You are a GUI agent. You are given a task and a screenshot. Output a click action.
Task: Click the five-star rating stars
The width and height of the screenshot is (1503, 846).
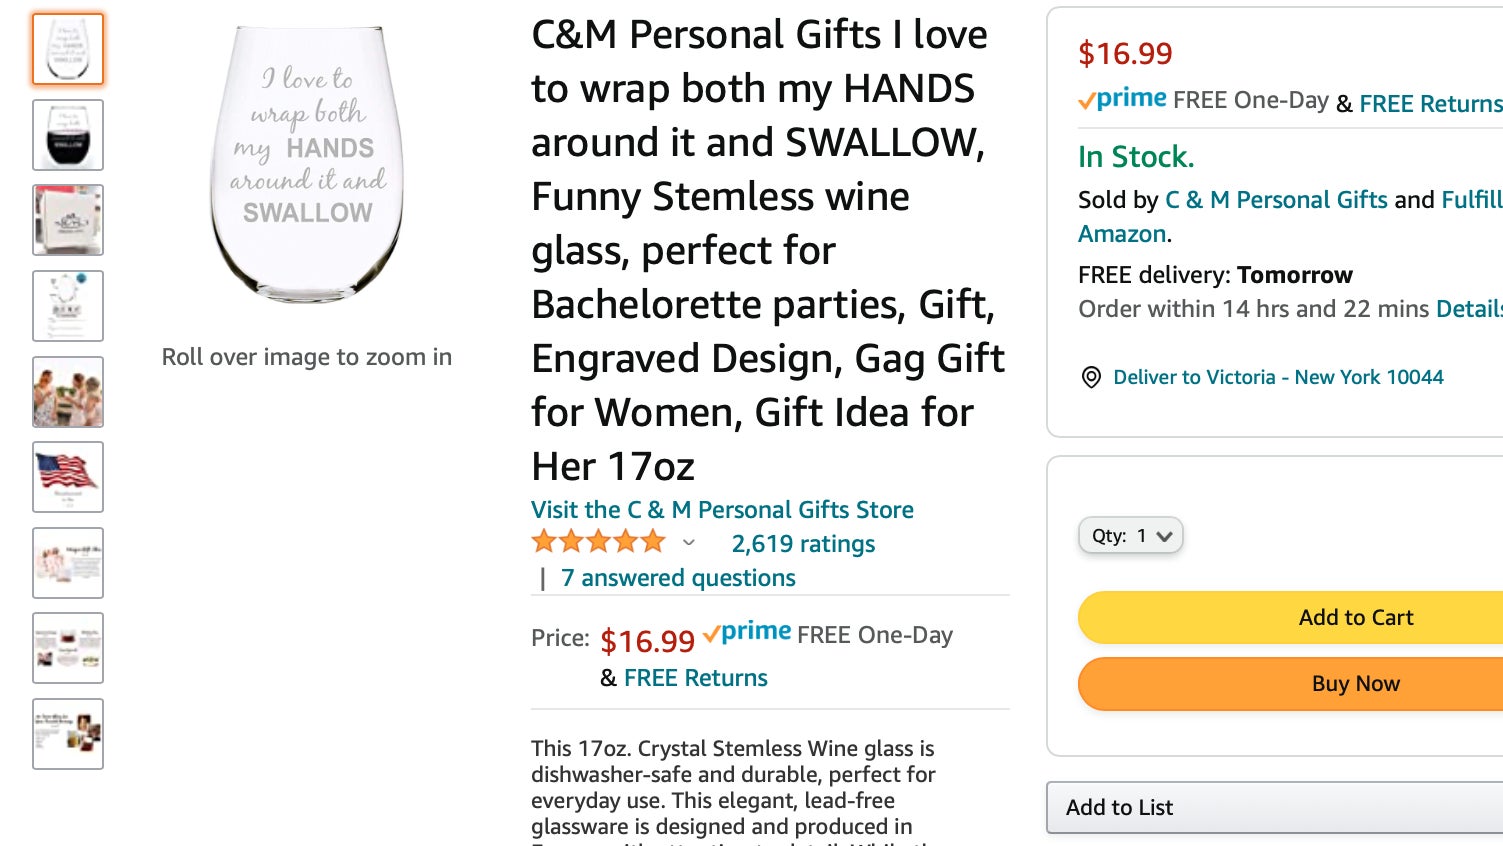[597, 540]
